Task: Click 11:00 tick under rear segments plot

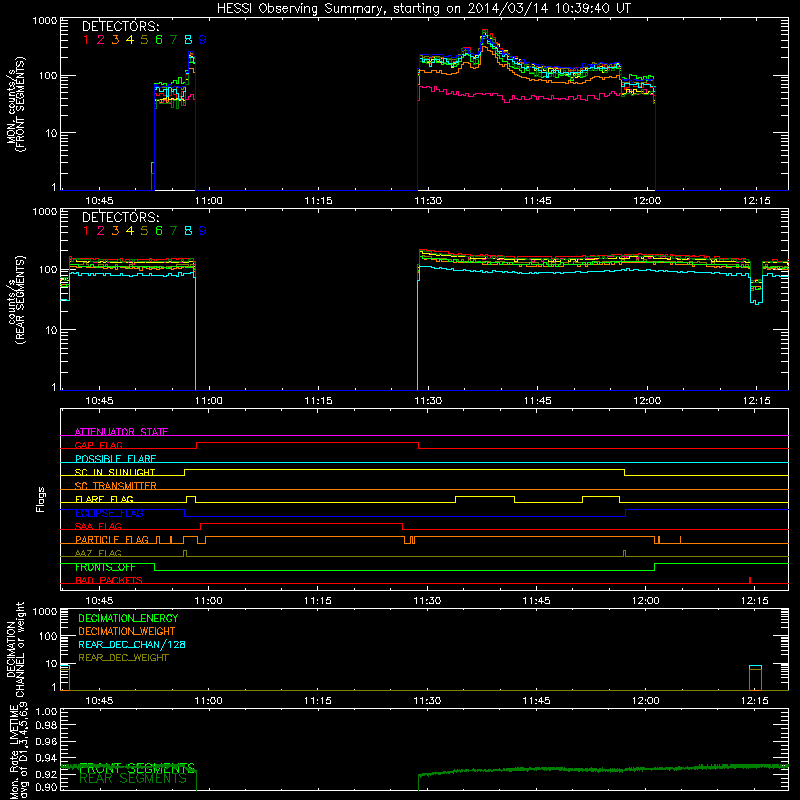Action: coord(209,401)
